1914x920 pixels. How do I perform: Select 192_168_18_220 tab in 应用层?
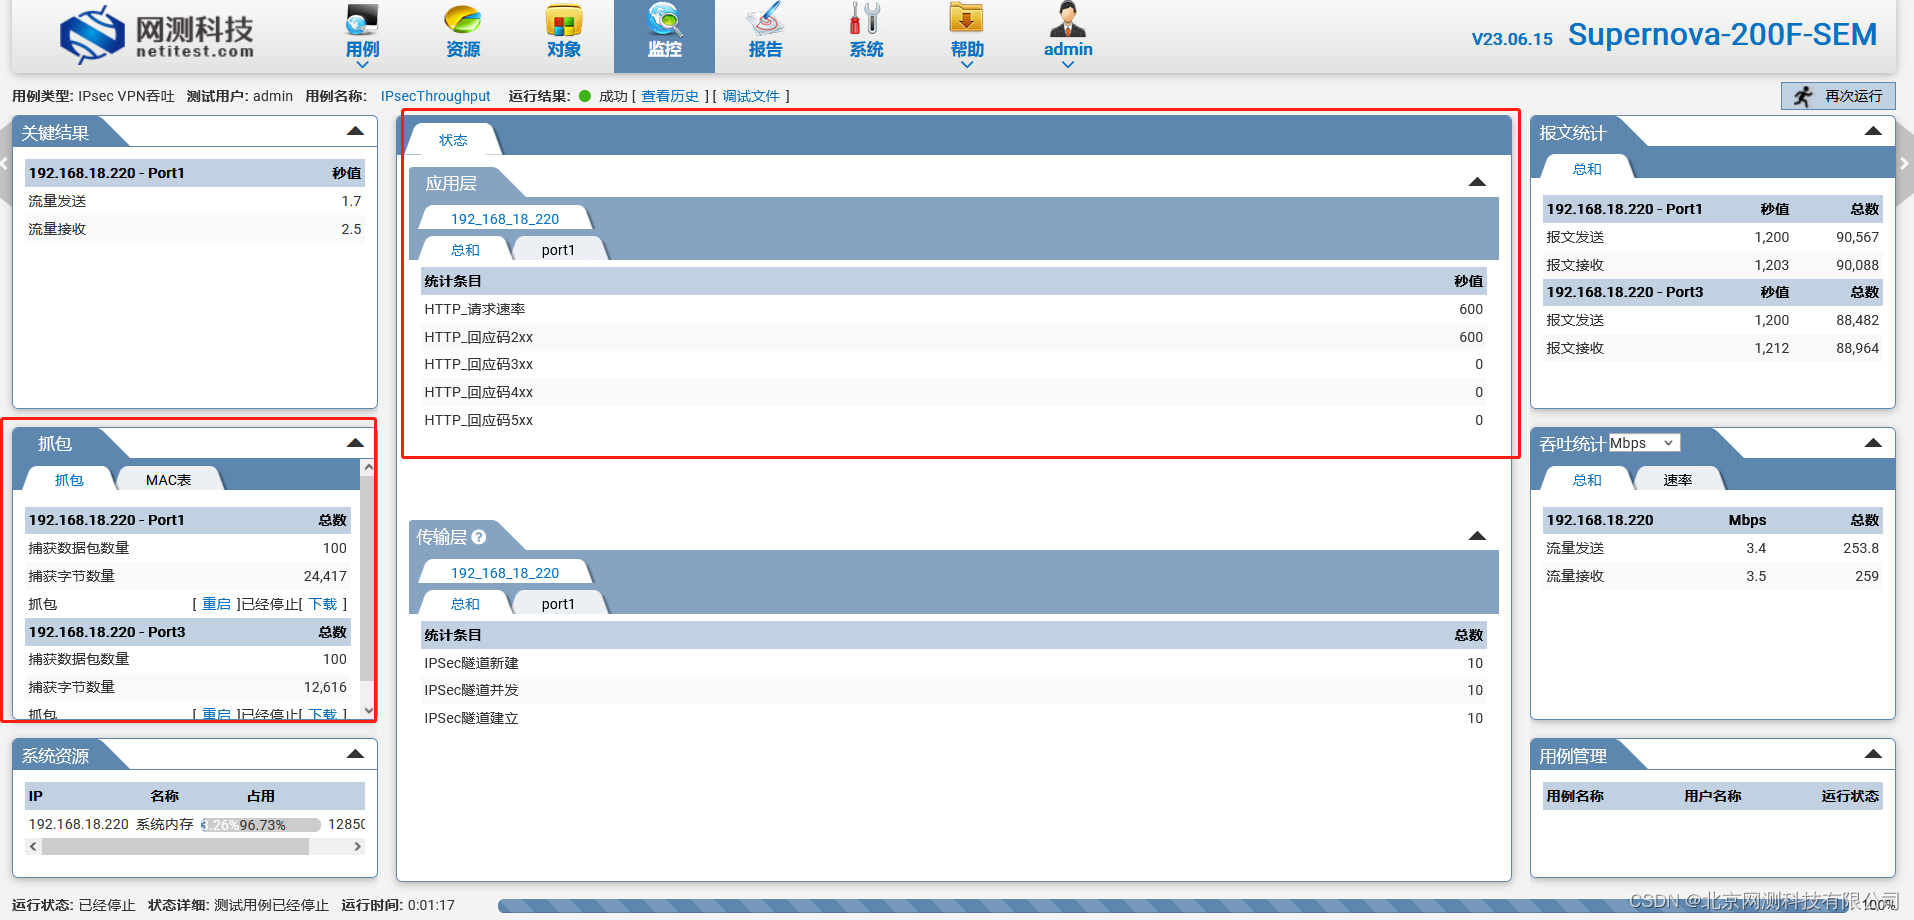pos(505,219)
